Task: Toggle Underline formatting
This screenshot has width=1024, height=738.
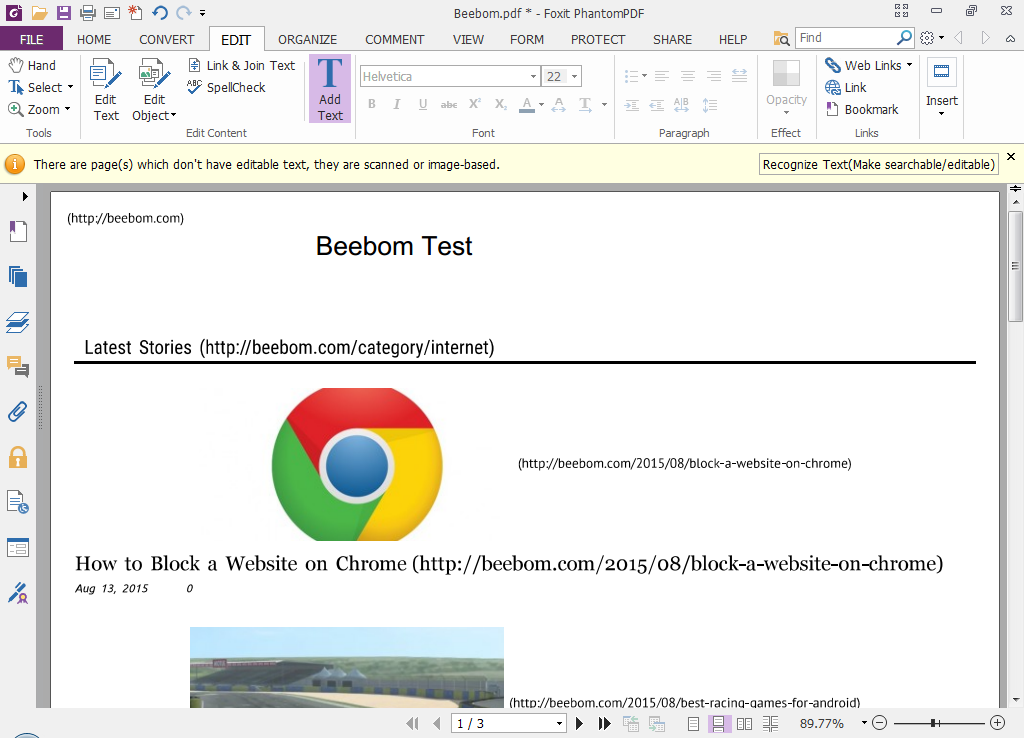Action: tap(423, 104)
